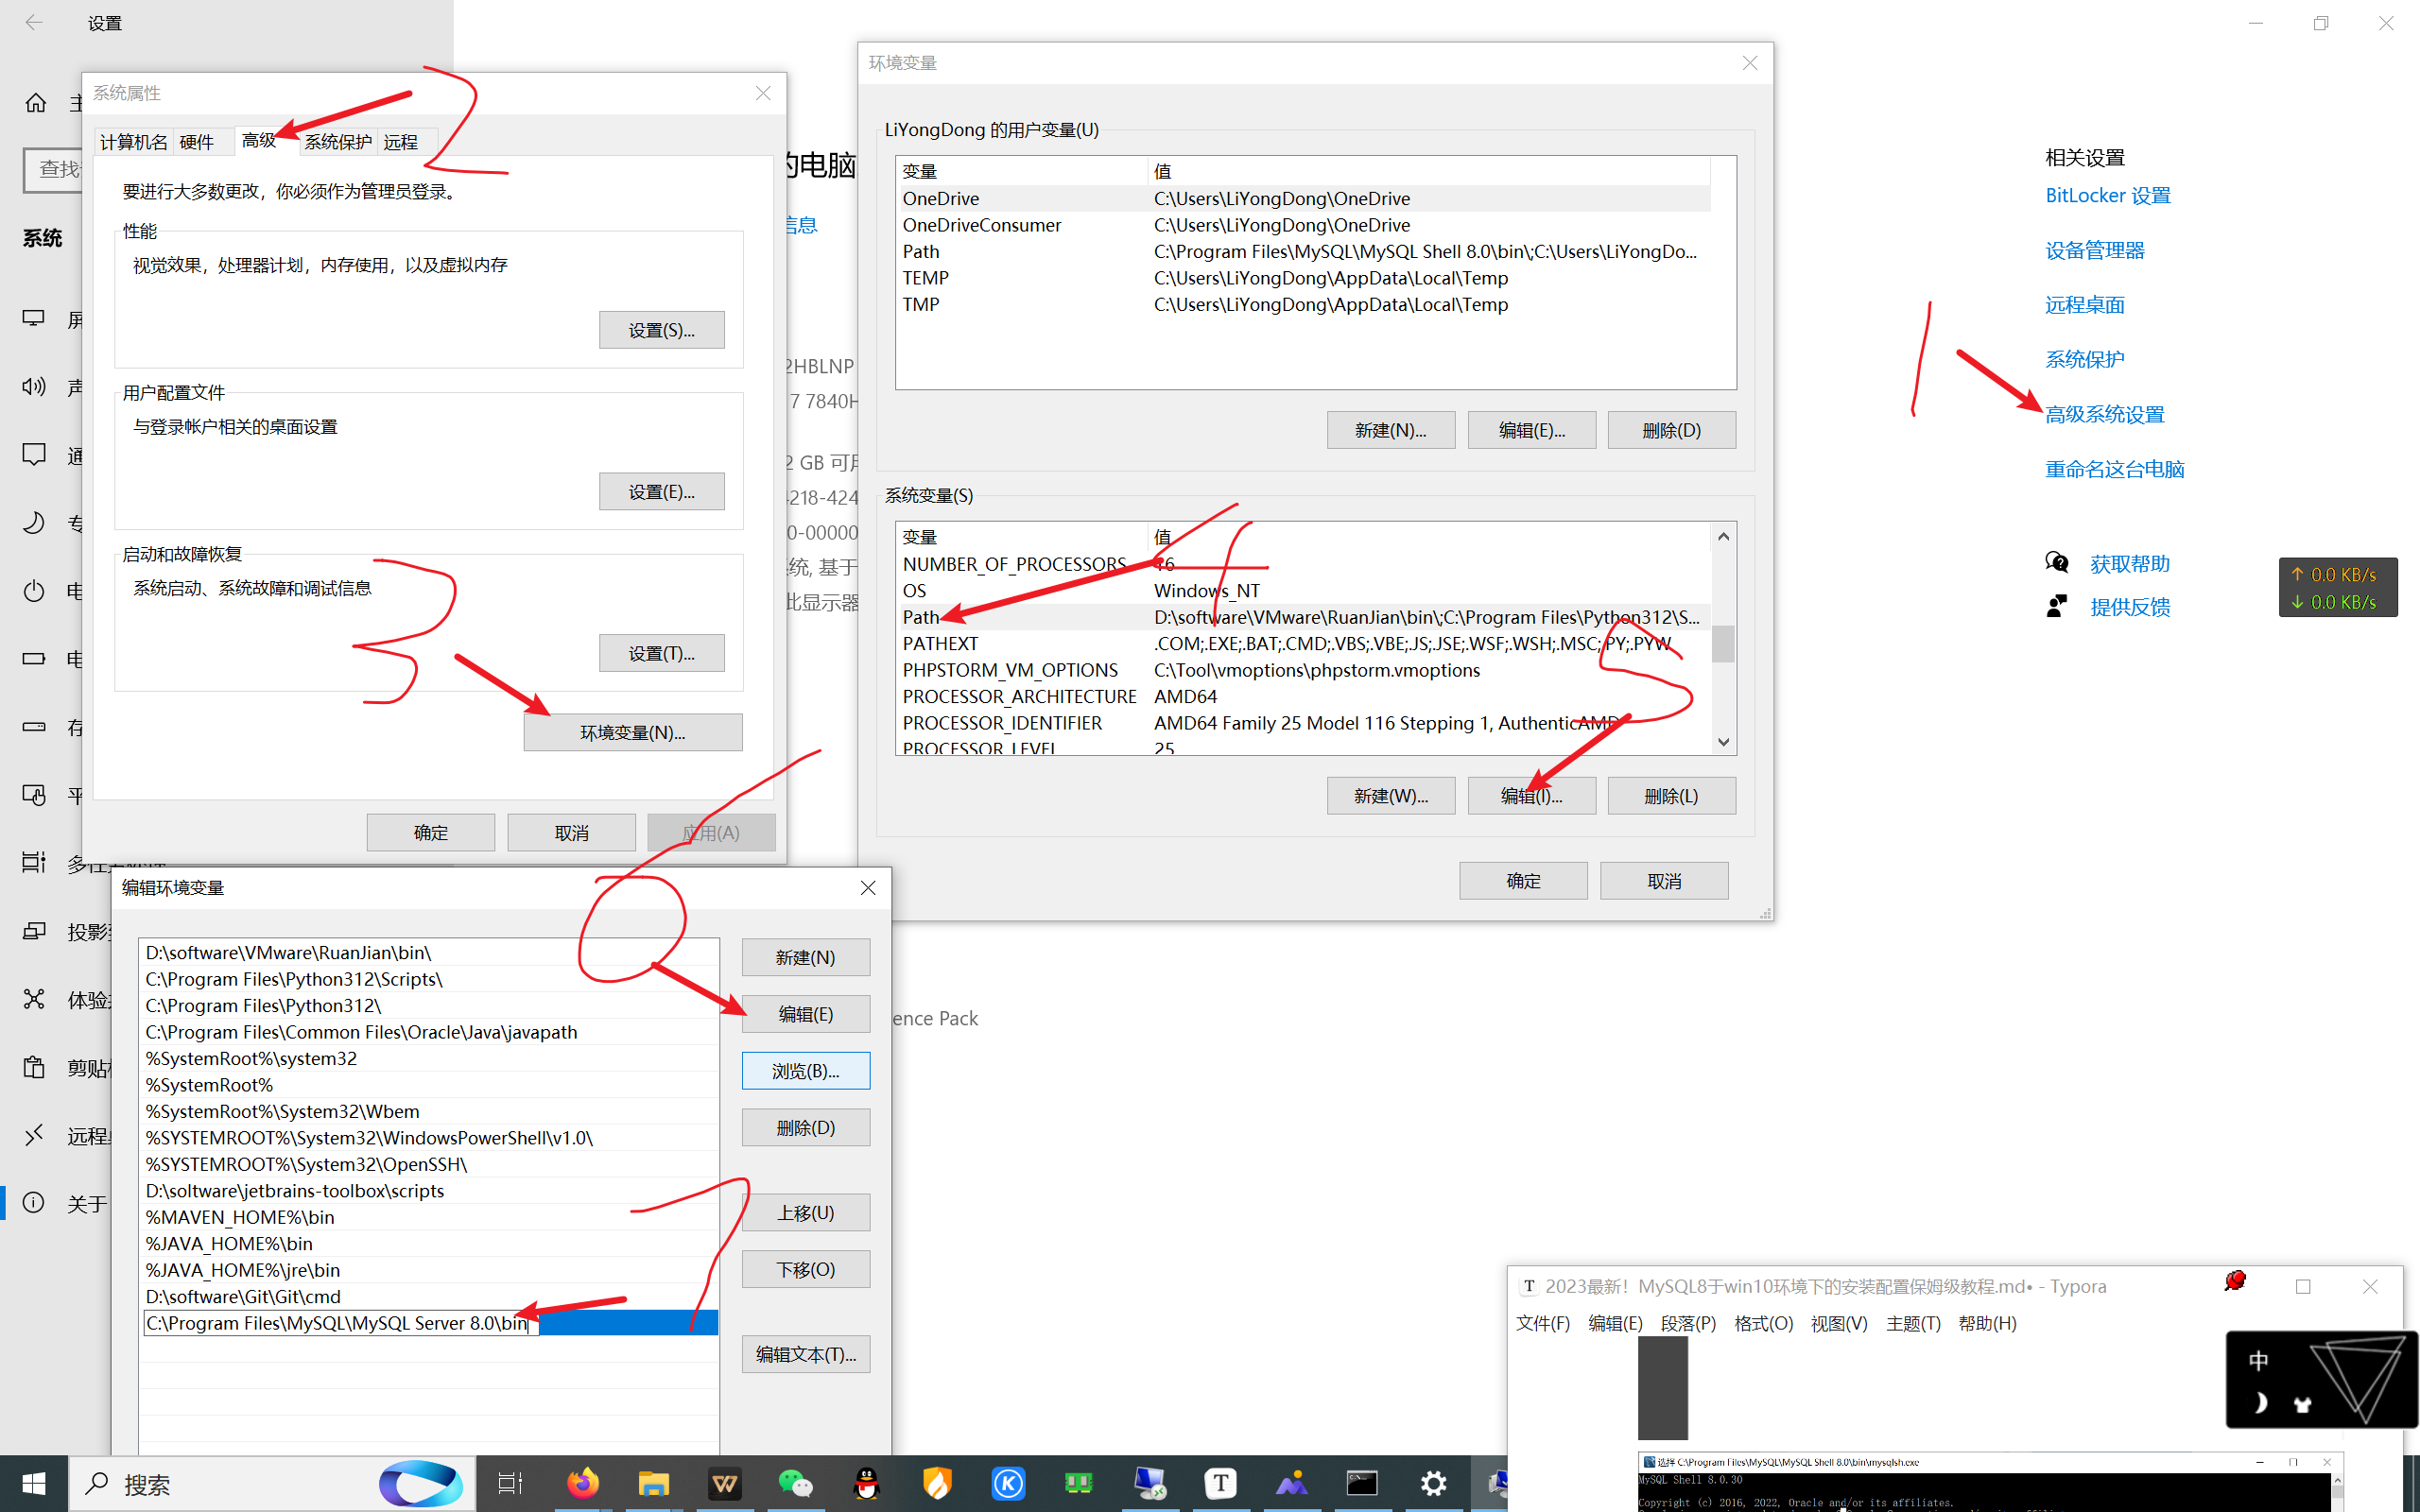Switch to 计算机名 tab in System Properties

(134, 142)
